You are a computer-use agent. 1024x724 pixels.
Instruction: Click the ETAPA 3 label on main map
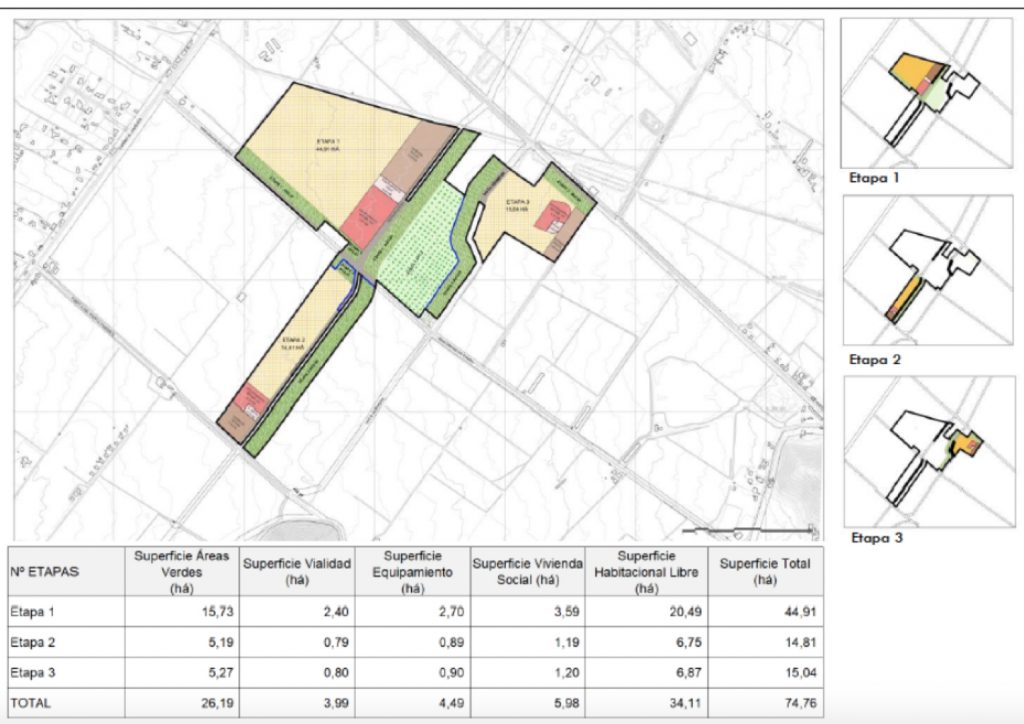[x=516, y=205]
